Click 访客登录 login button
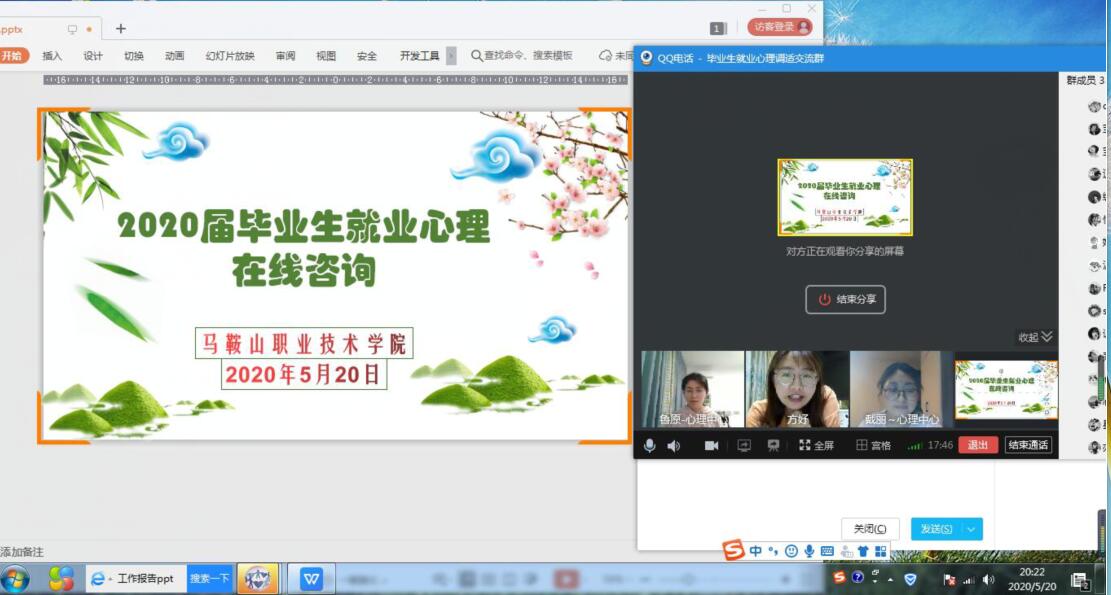 pyautogui.click(x=779, y=27)
